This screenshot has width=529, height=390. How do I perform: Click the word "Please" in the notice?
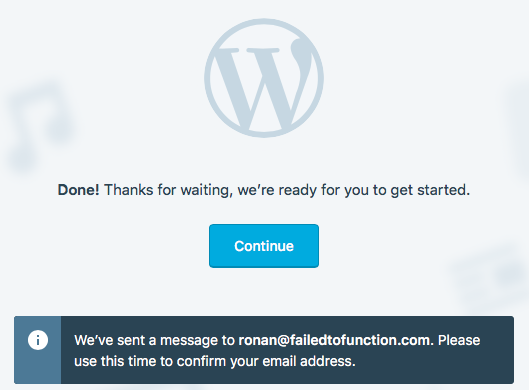point(459,340)
